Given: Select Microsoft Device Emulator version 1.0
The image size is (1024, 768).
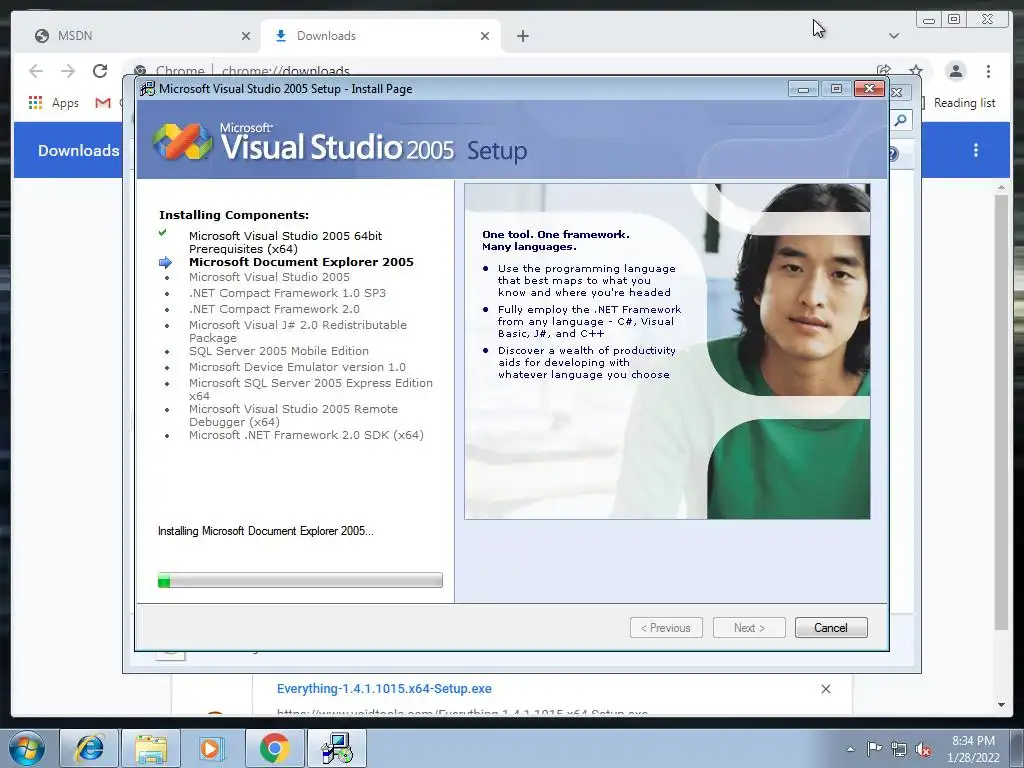Looking at the screenshot, I should 297,367.
